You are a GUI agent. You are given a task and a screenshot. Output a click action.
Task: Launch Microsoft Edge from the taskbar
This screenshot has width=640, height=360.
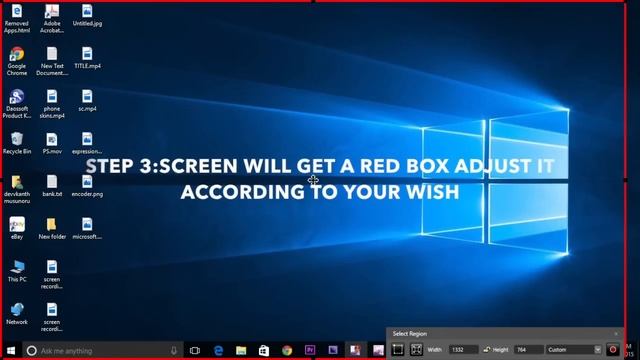[218, 351]
